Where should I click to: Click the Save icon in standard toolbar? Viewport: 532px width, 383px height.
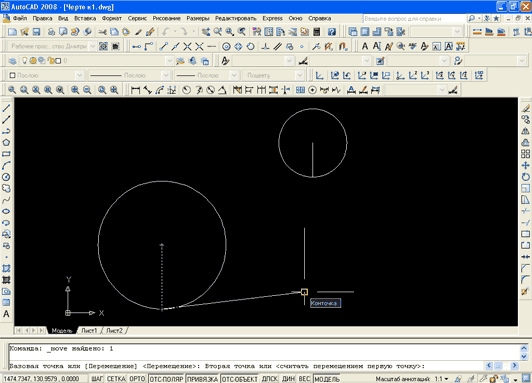36,32
